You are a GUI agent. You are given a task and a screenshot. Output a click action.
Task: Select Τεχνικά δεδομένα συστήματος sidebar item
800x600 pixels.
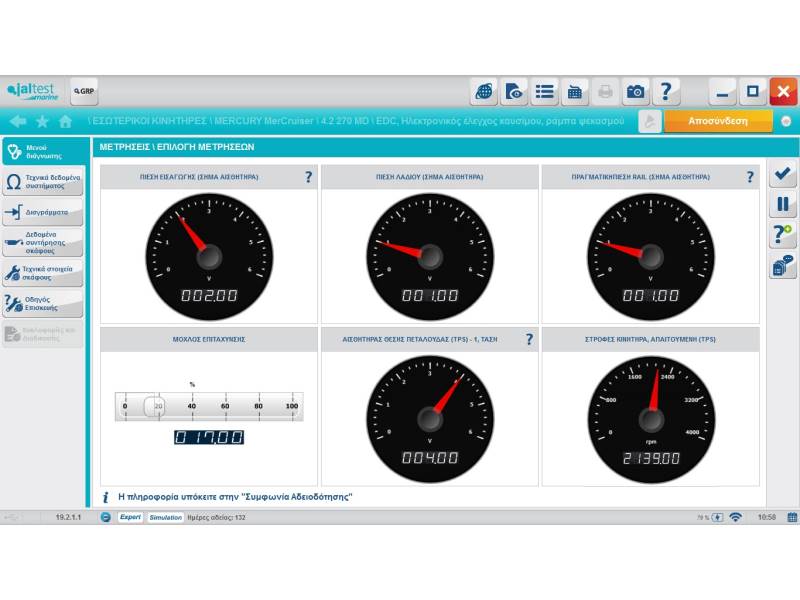[42, 182]
